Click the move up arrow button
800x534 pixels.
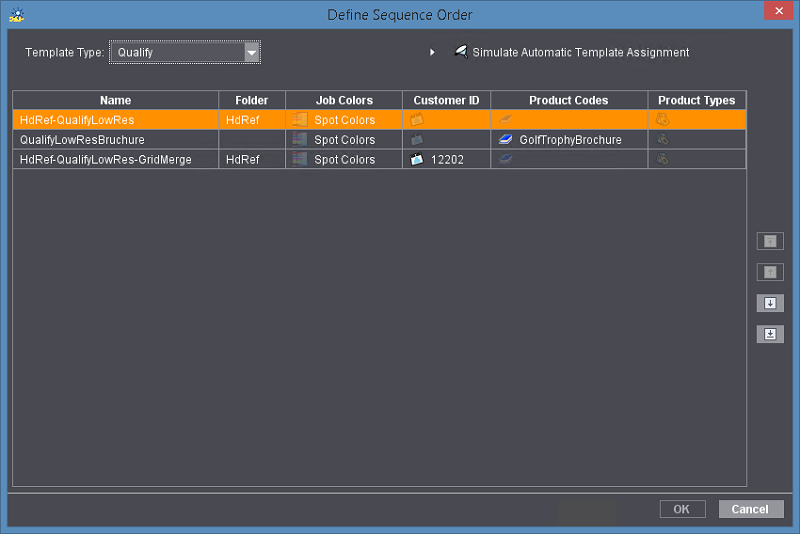[x=769, y=272]
